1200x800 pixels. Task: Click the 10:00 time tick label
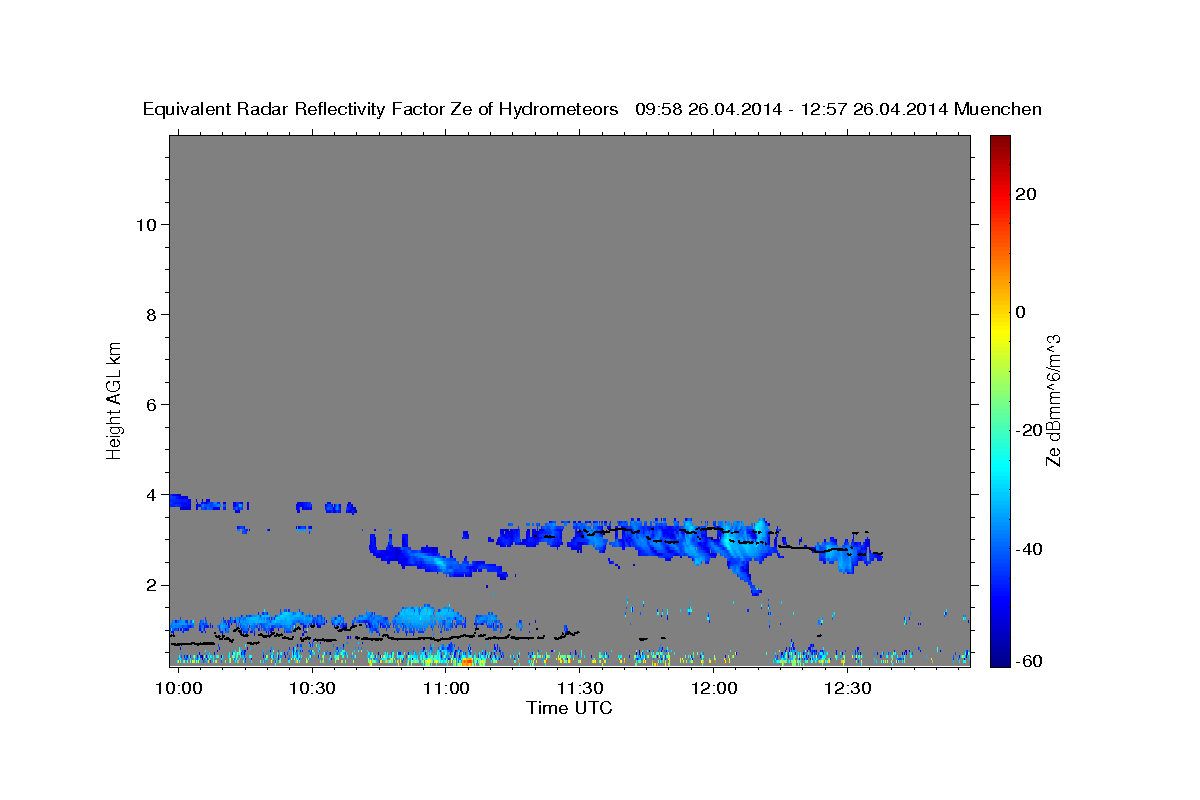(x=179, y=689)
